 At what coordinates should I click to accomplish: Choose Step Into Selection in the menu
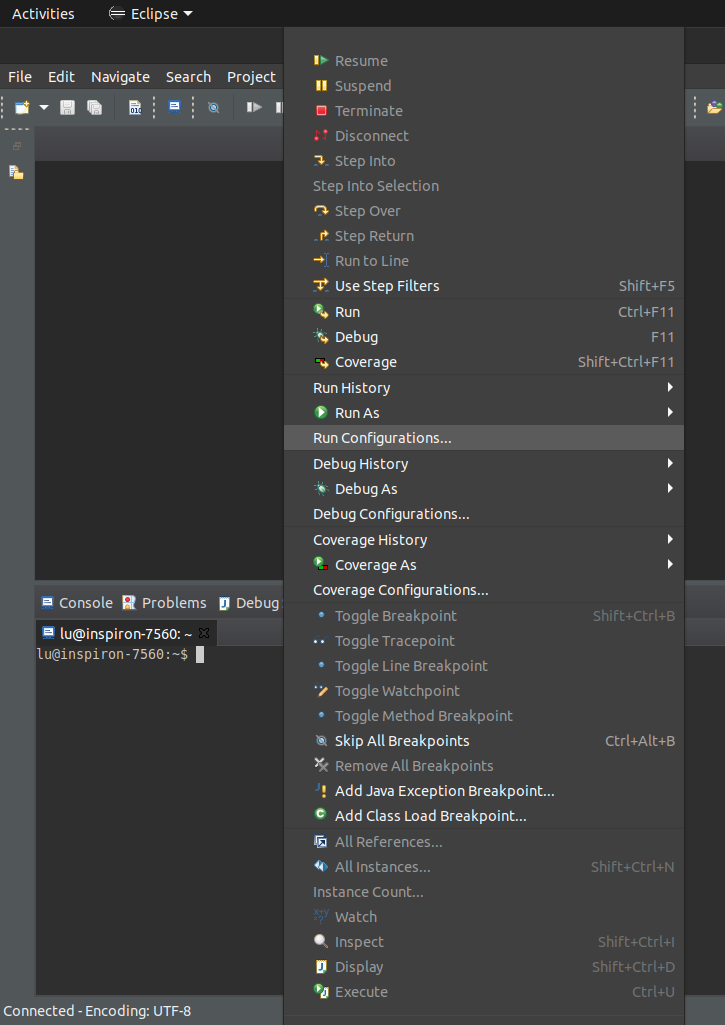pos(484,186)
